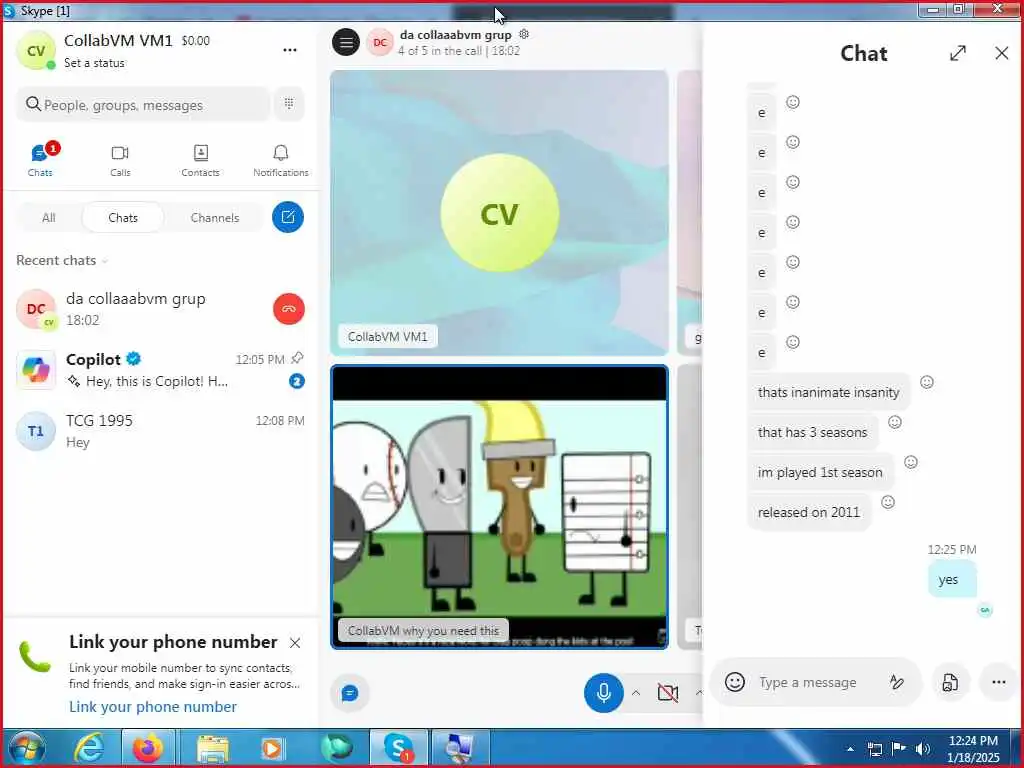1024x768 pixels.
Task: Open the More options dots next to profile
Action: (290, 50)
